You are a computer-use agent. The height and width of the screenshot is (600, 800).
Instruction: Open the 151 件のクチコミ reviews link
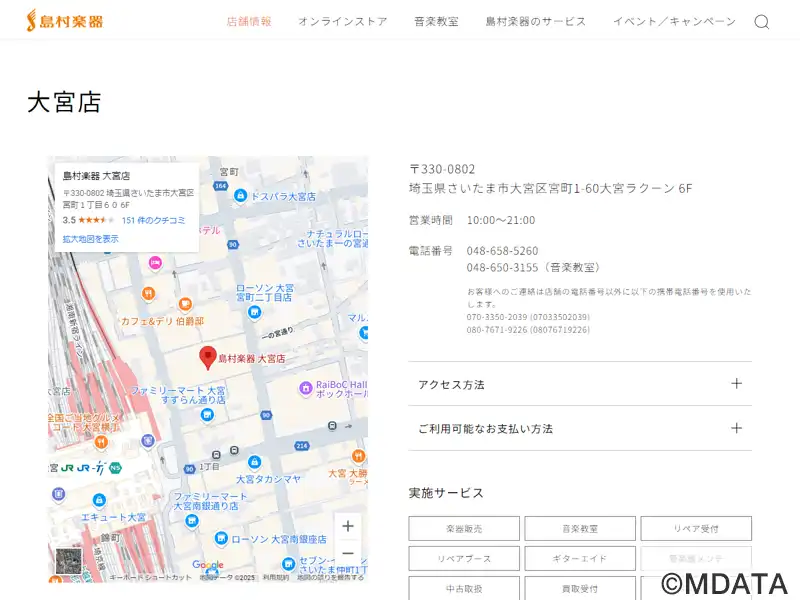click(x=153, y=220)
